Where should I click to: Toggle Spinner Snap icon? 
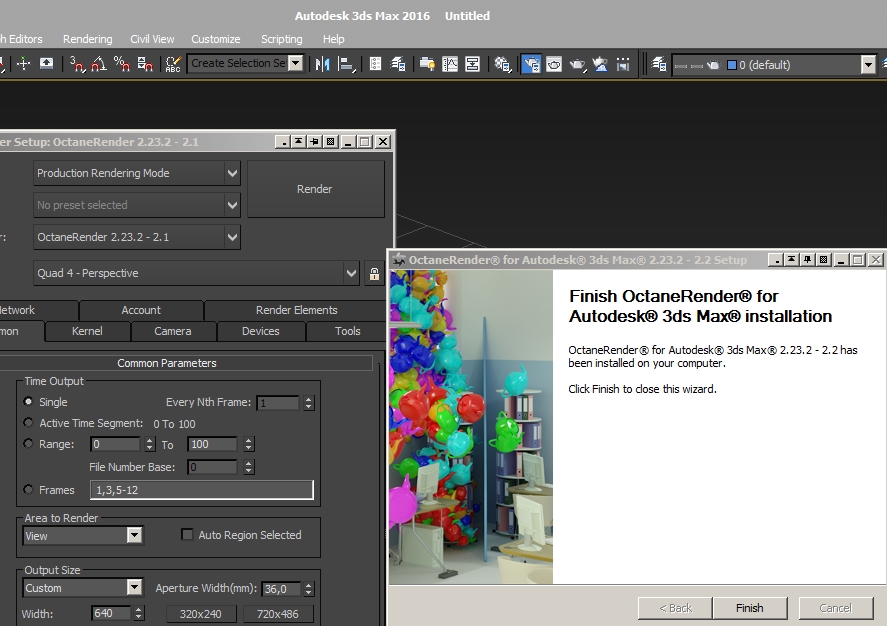pos(145,64)
